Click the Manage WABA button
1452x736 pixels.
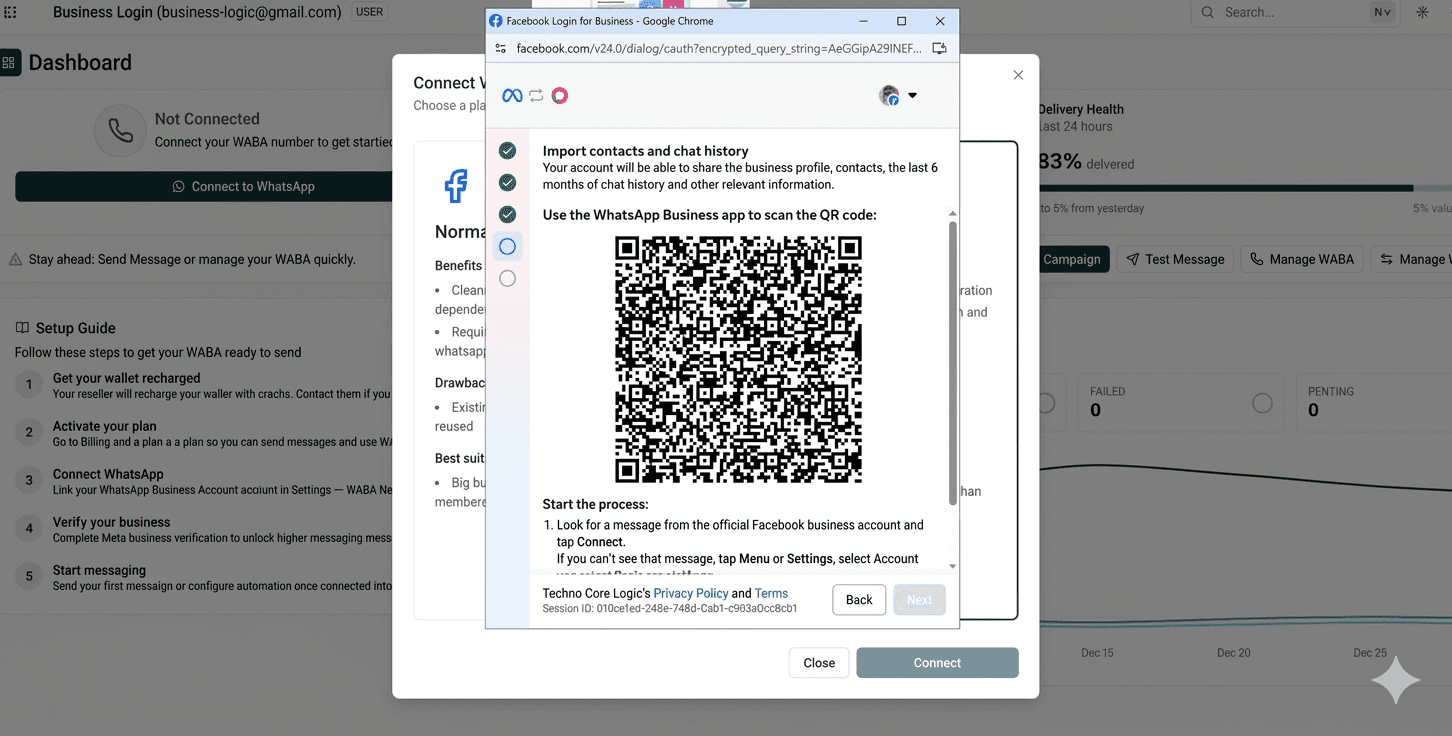[1302, 259]
